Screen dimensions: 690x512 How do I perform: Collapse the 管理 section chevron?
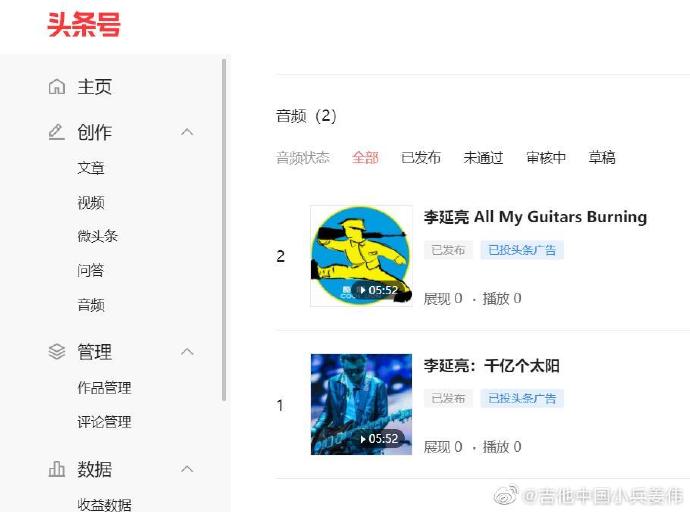[x=187, y=351]
